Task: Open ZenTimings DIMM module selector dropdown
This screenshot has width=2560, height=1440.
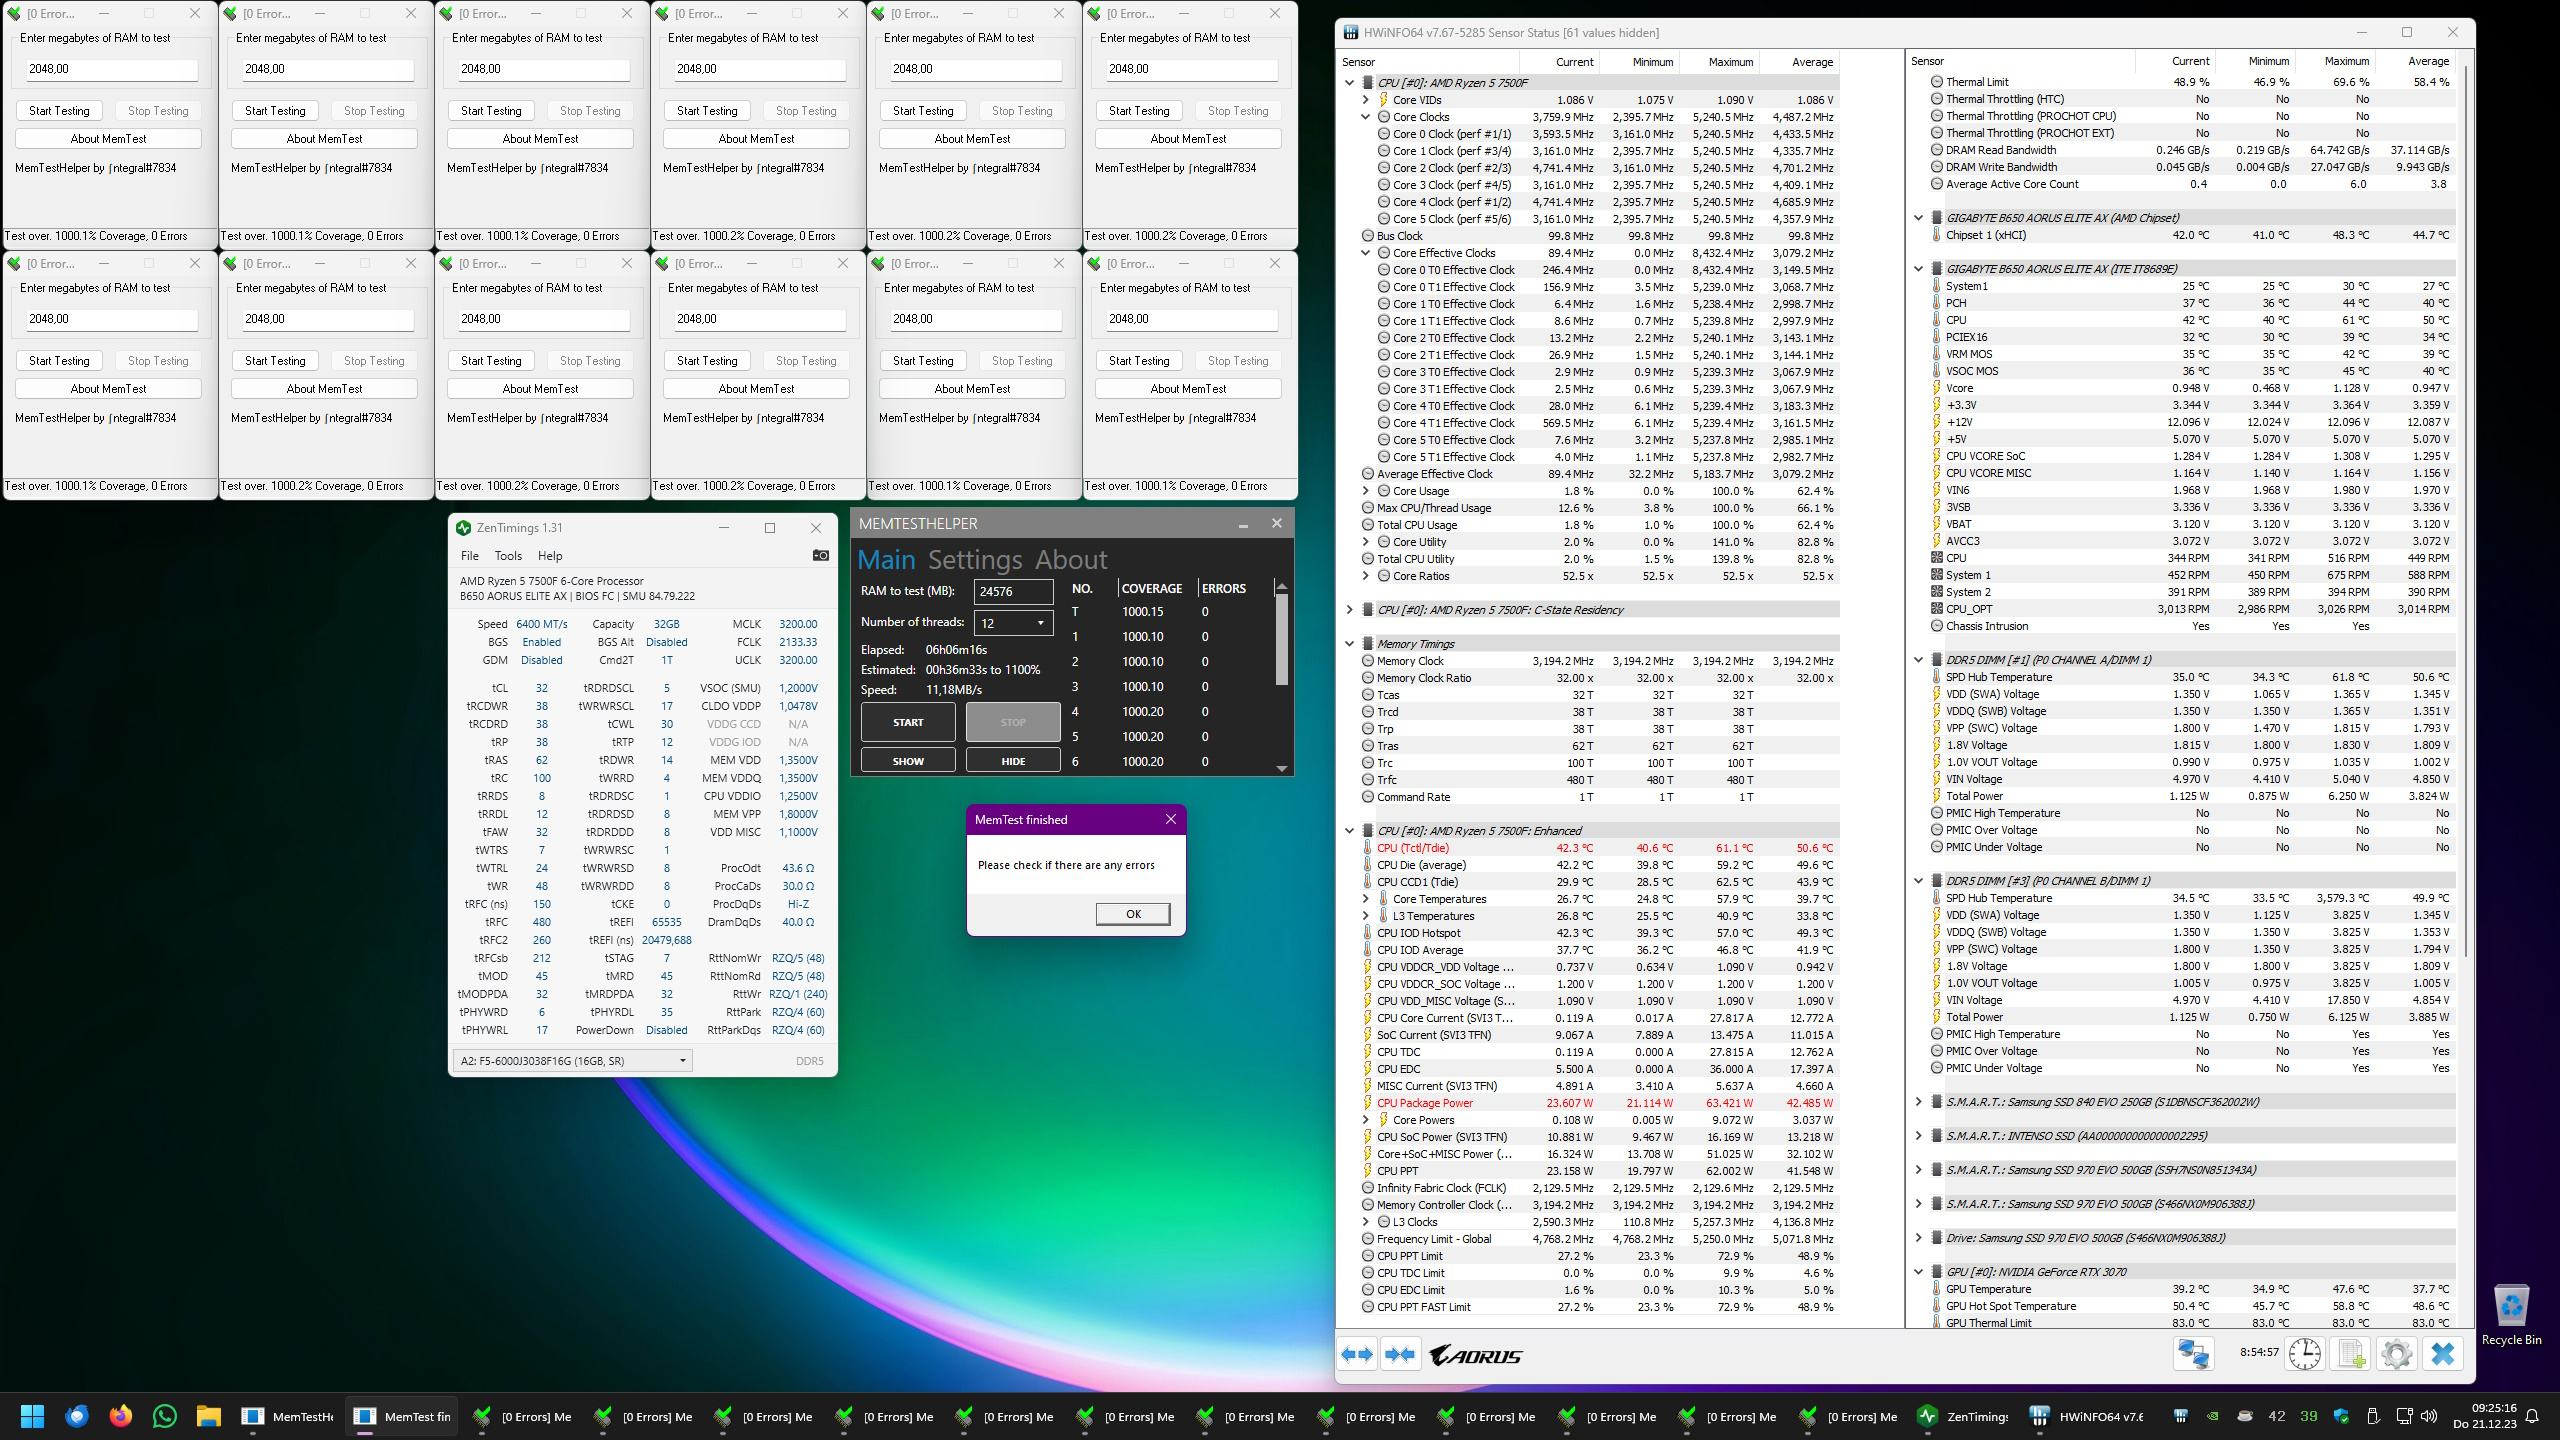Action: (x=573, y=1061)
